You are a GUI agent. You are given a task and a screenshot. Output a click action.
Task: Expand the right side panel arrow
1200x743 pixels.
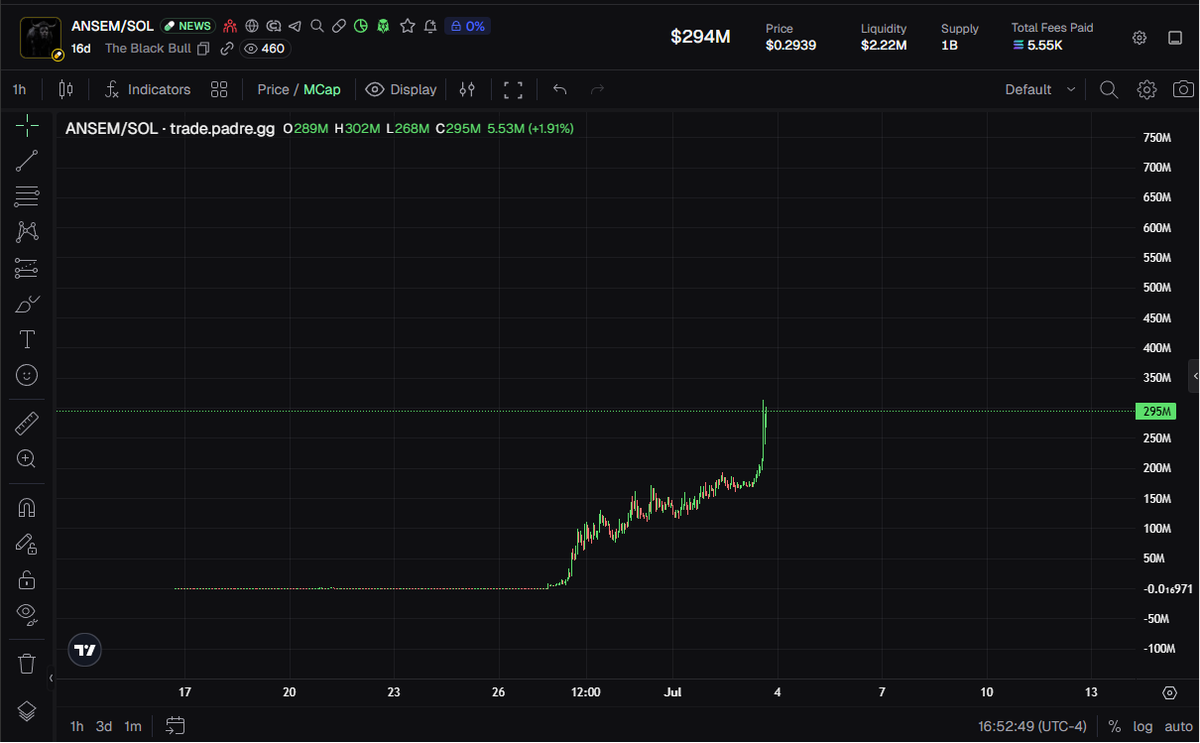pos(1194,376)
